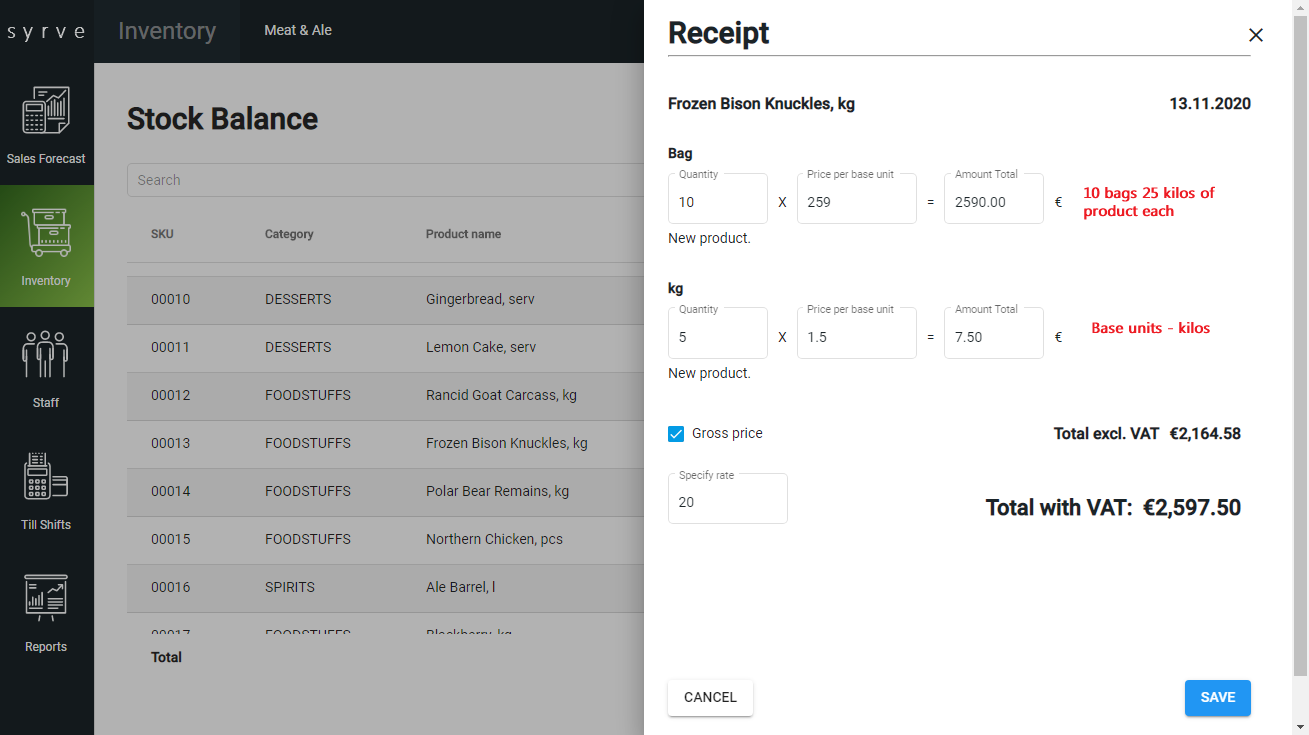1309x735 pixels.
Task: Click the Meat & Ale store selector
Action: (x=298, y=31)
